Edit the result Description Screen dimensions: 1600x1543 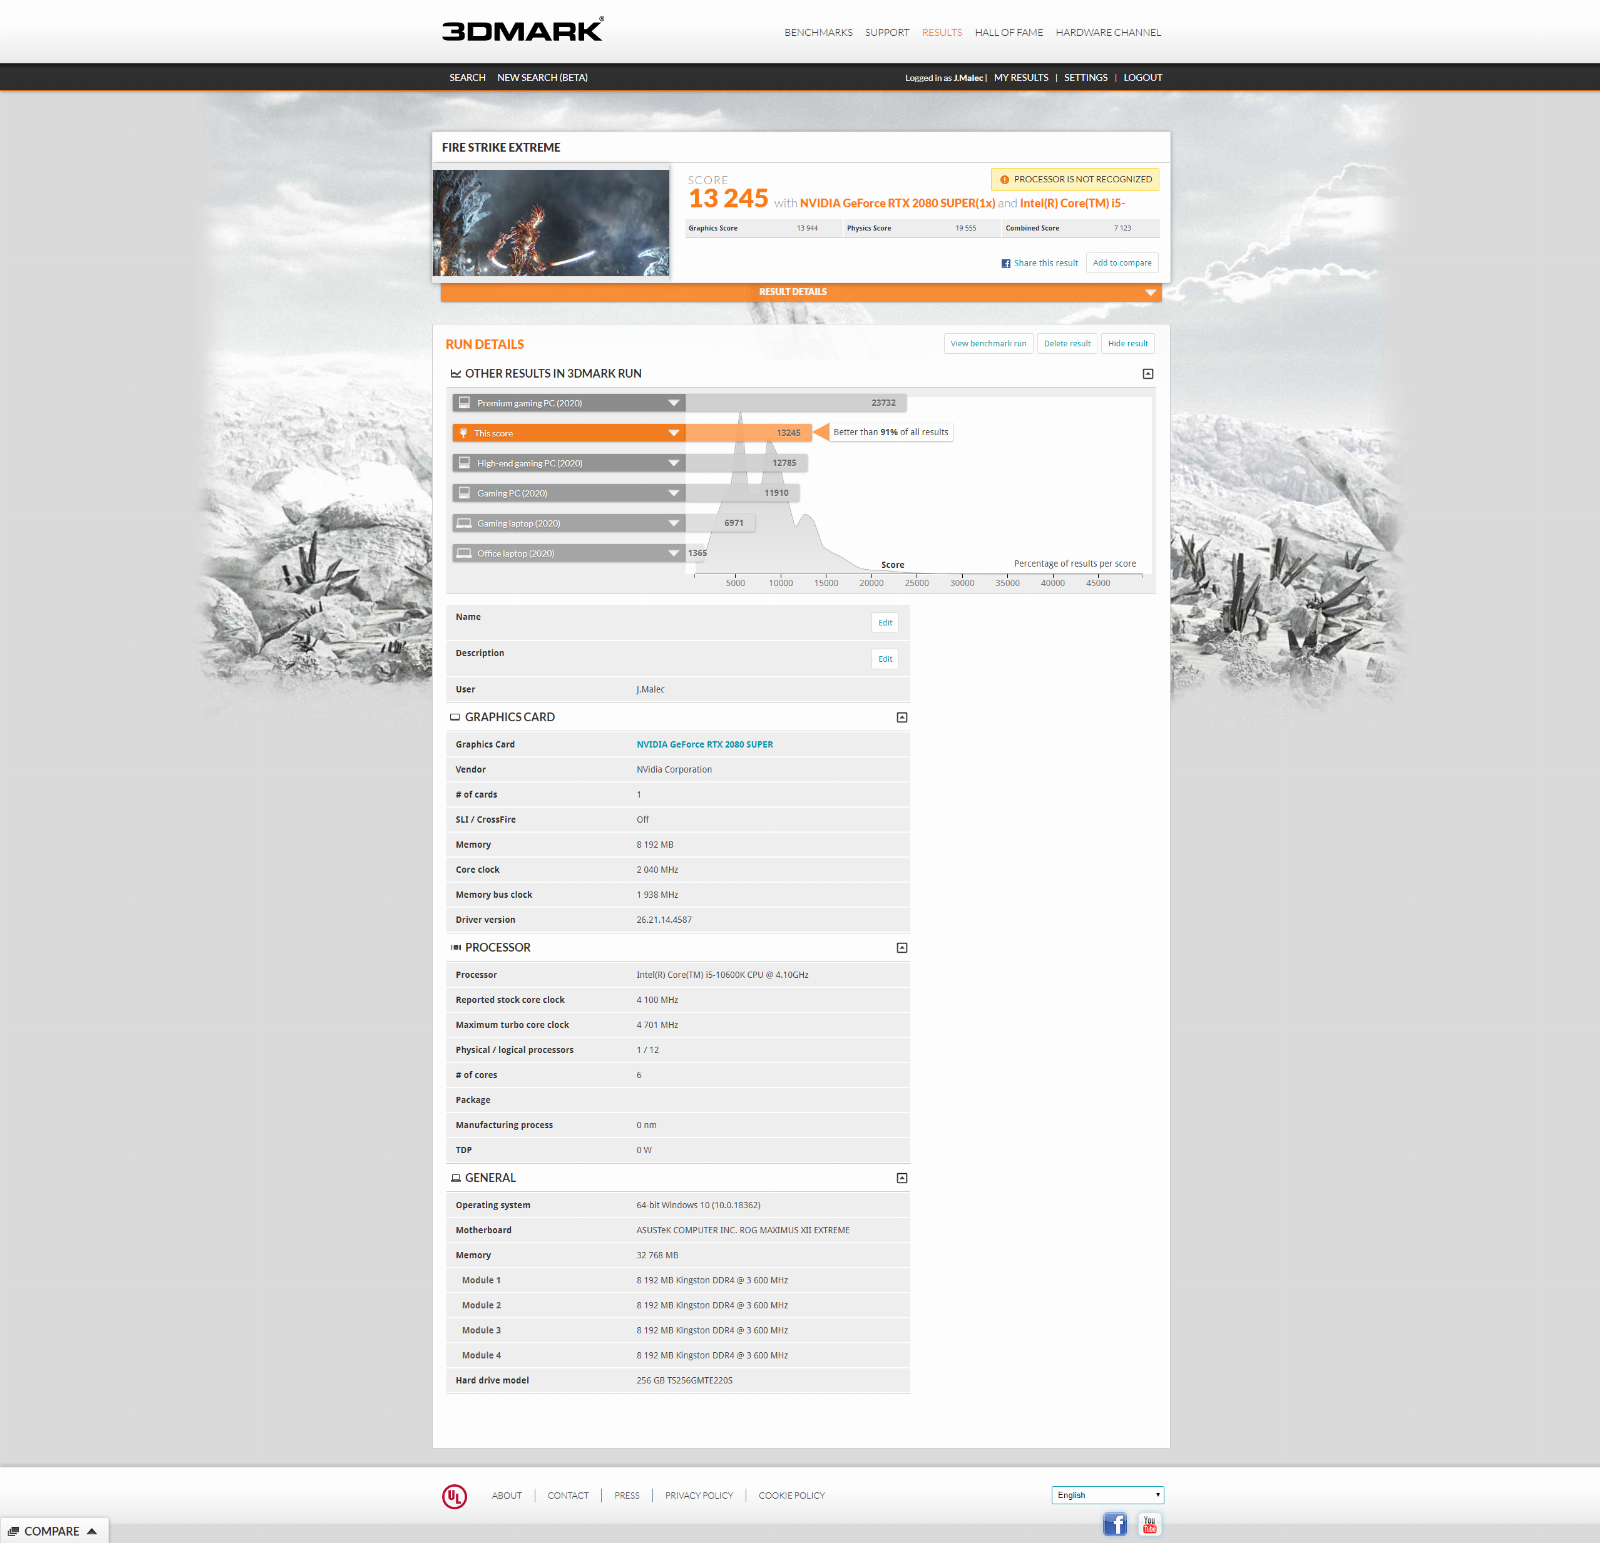pyautogui.click(x=885, y=659)
